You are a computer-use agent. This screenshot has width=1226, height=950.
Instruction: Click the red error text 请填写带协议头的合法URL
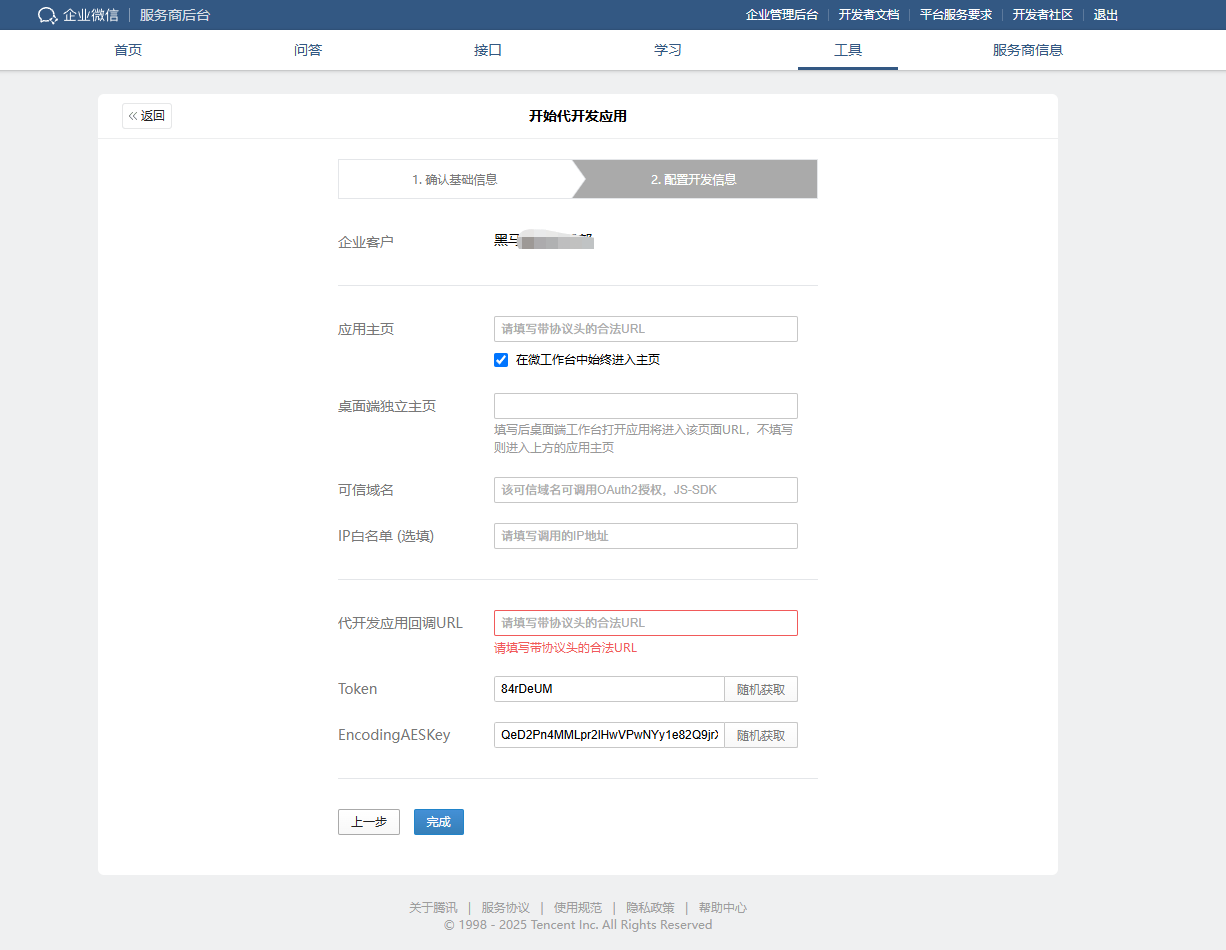click(565, 648)
